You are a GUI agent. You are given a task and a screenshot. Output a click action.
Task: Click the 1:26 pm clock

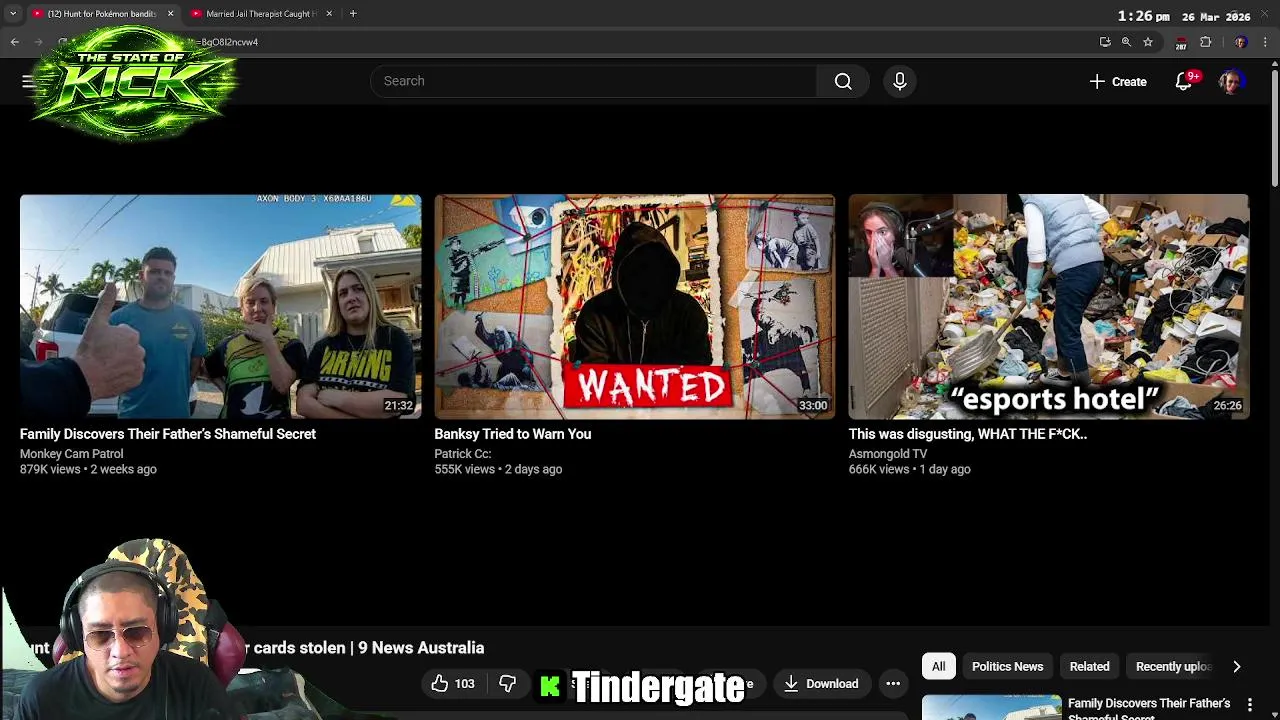click(x=1143, y=16)
